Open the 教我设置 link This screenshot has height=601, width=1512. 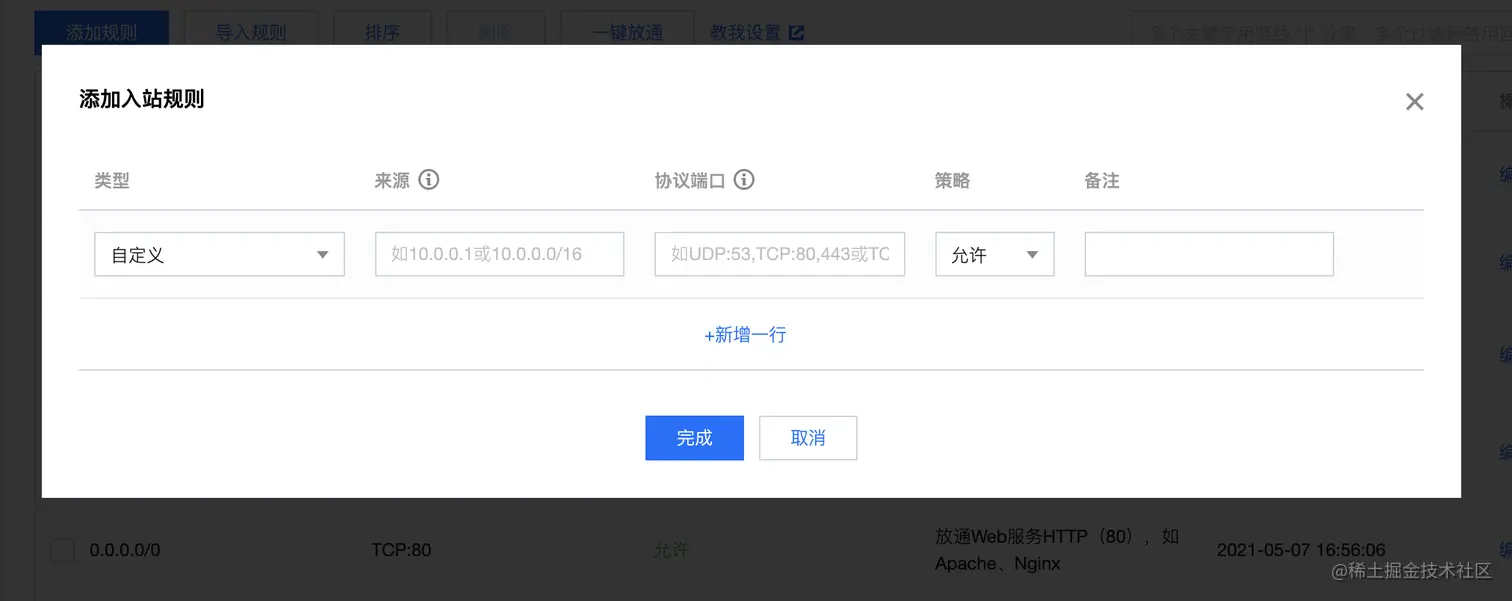pyautogui.click(x=745, y=32)
